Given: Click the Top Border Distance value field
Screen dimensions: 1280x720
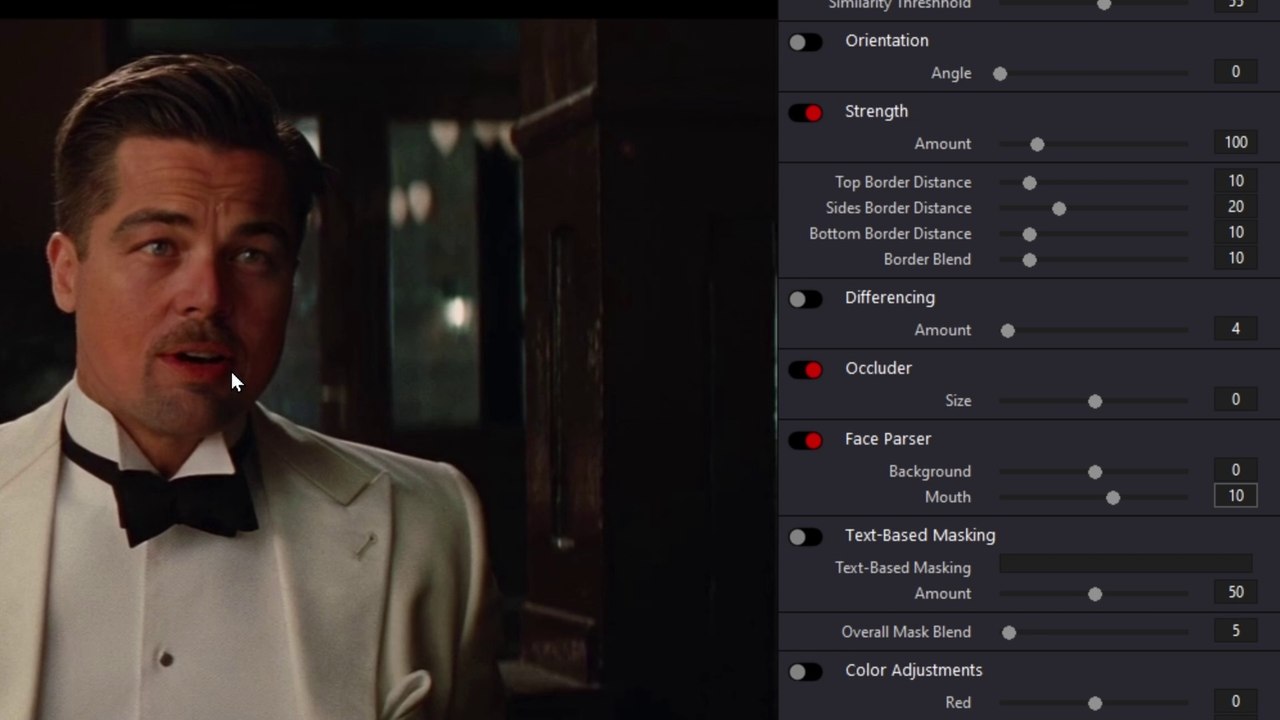Looking at the screenshot, I should coord(1235,182).
